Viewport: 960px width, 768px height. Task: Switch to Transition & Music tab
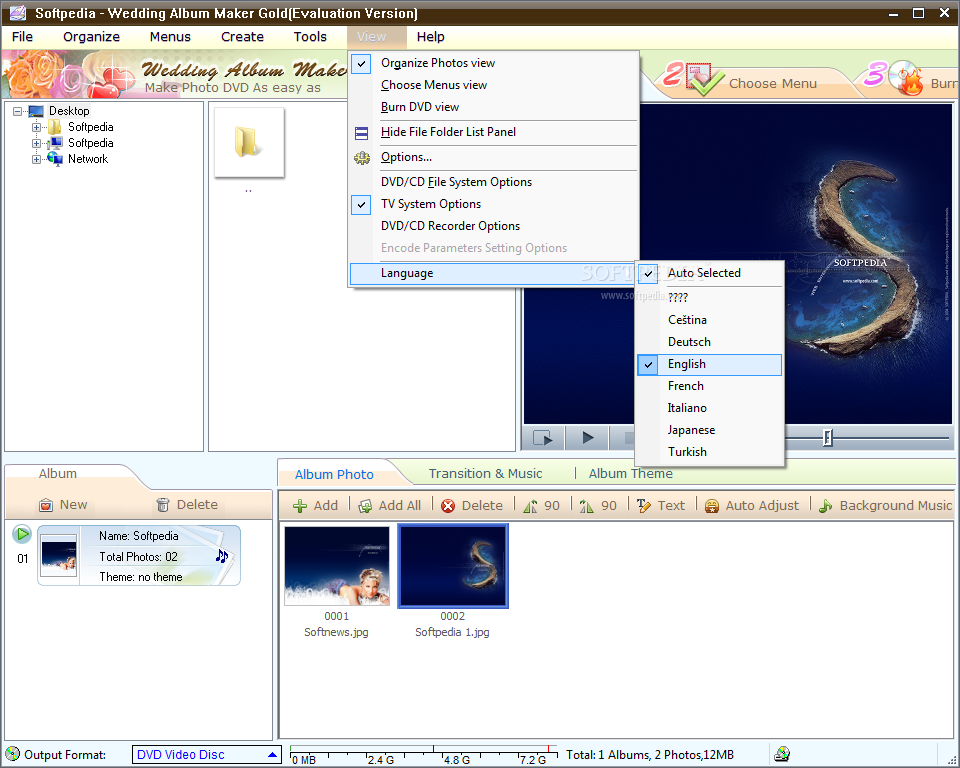coord(486,473)
